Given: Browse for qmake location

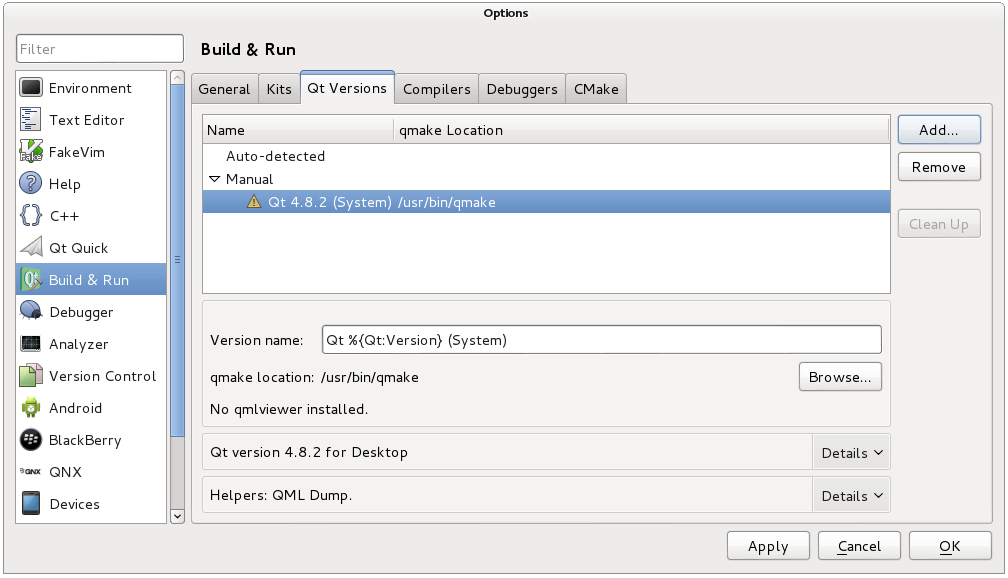Looking at the screenshot, I should click(x=840, y=377).
